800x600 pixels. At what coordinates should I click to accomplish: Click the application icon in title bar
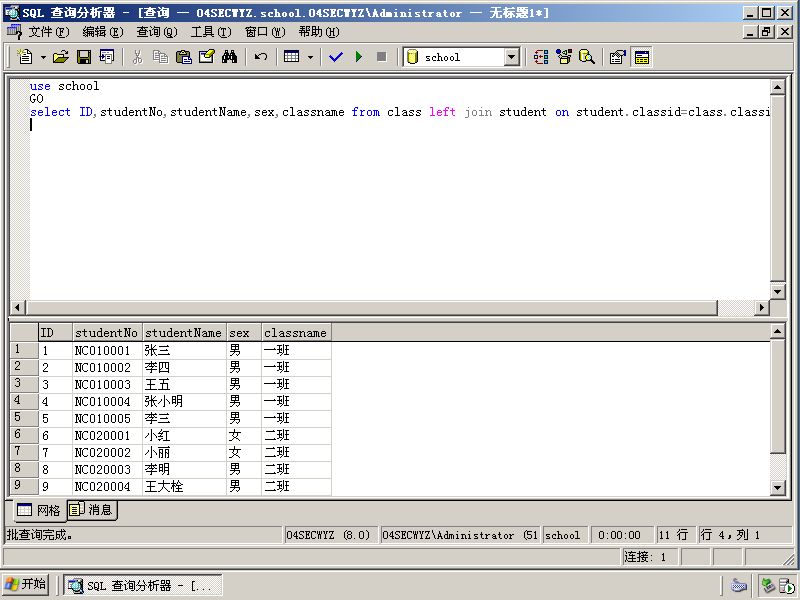(x=12, y=13)
